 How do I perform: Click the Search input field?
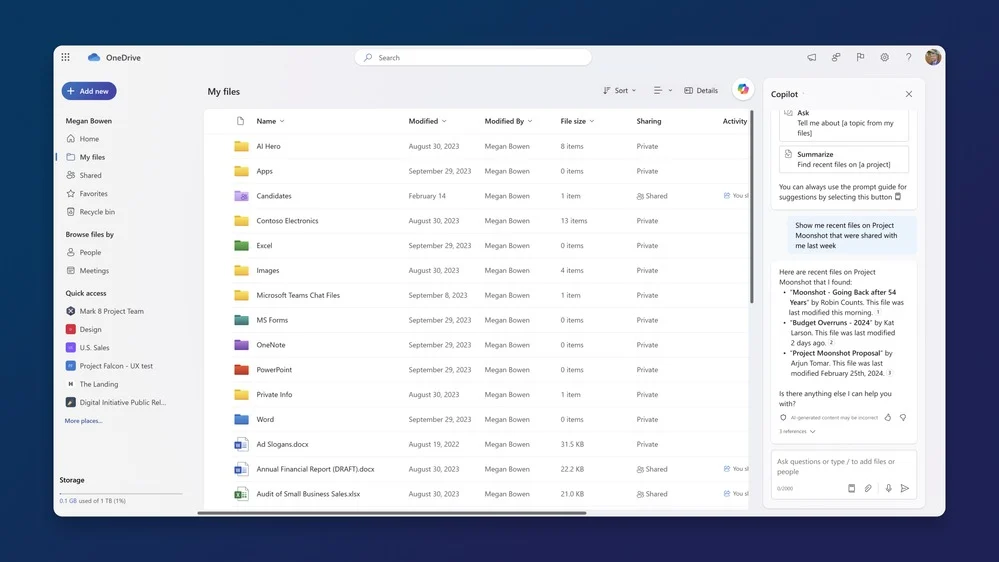(473, 57)
